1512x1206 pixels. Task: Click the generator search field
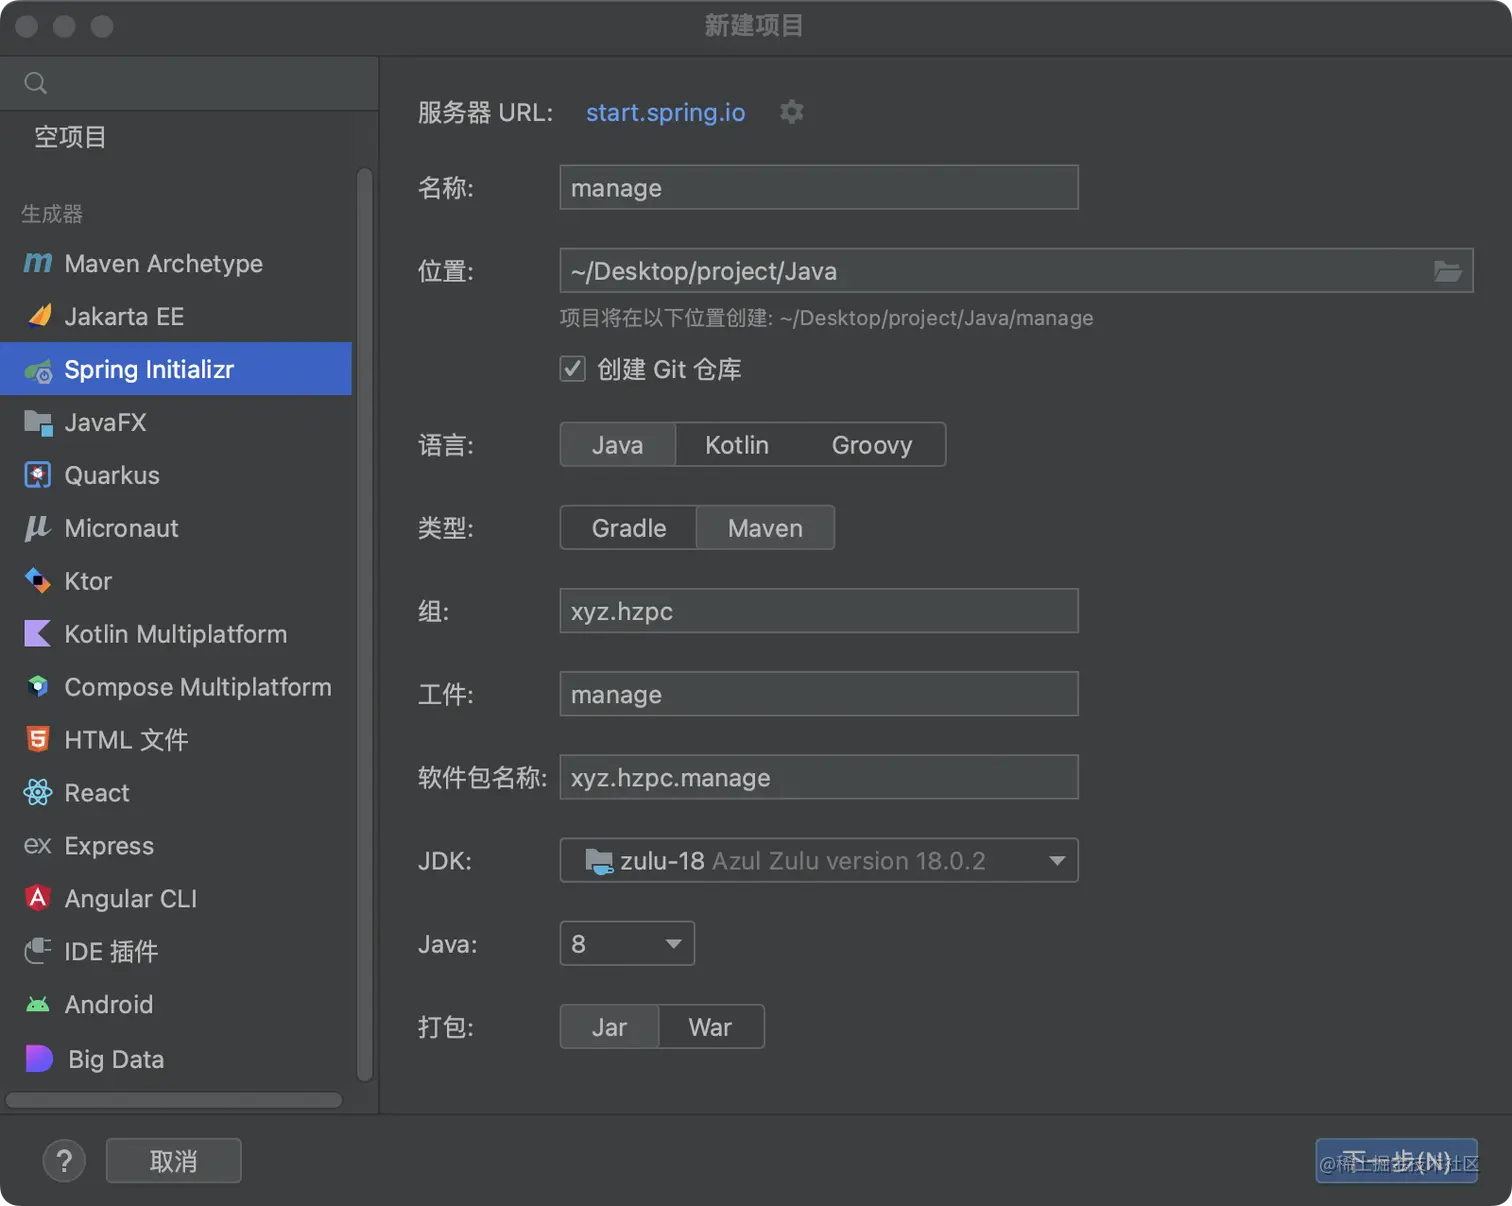(189, 83)
